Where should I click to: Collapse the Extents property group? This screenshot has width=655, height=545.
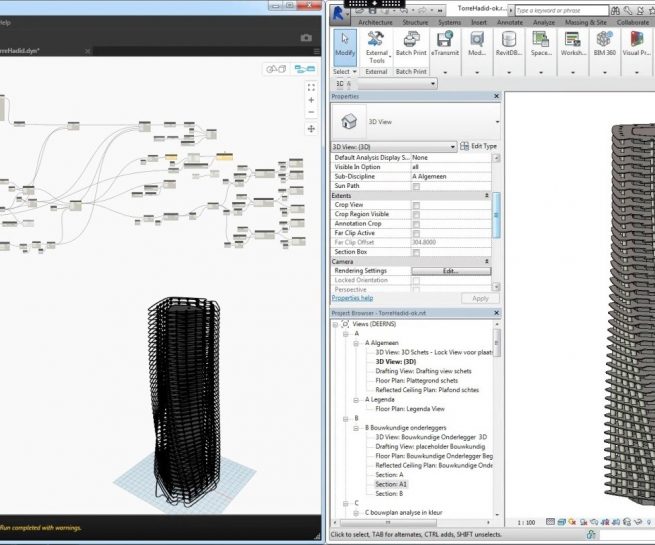(487, 195)
